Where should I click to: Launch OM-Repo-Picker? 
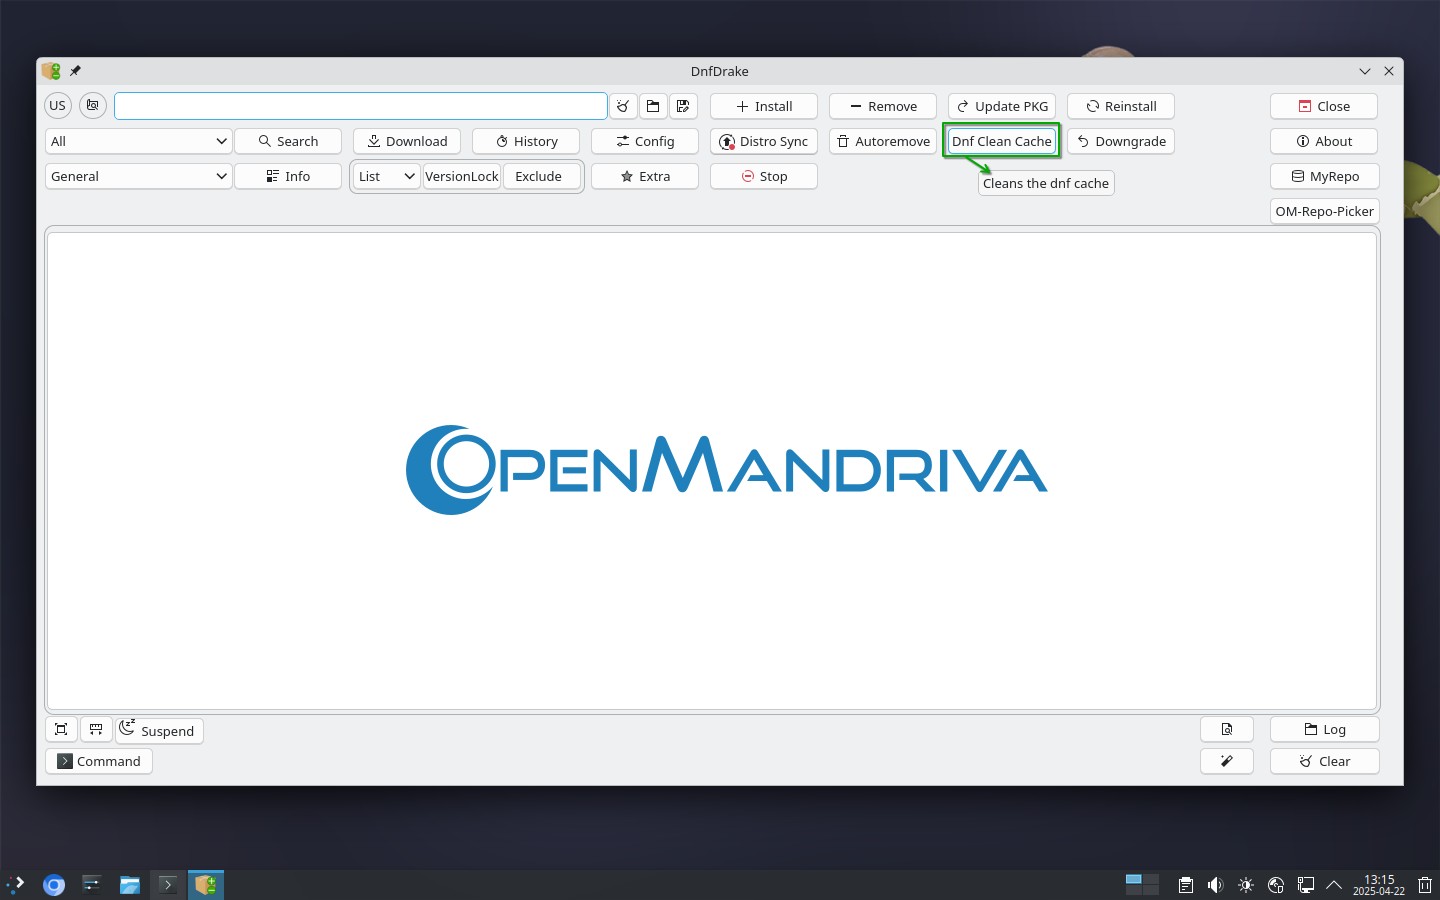[1325, 211]
